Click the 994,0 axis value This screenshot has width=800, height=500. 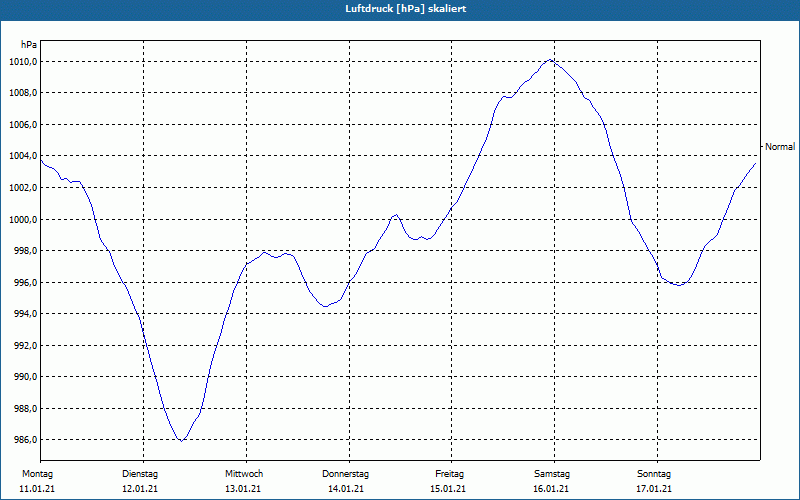coord(24,314)
